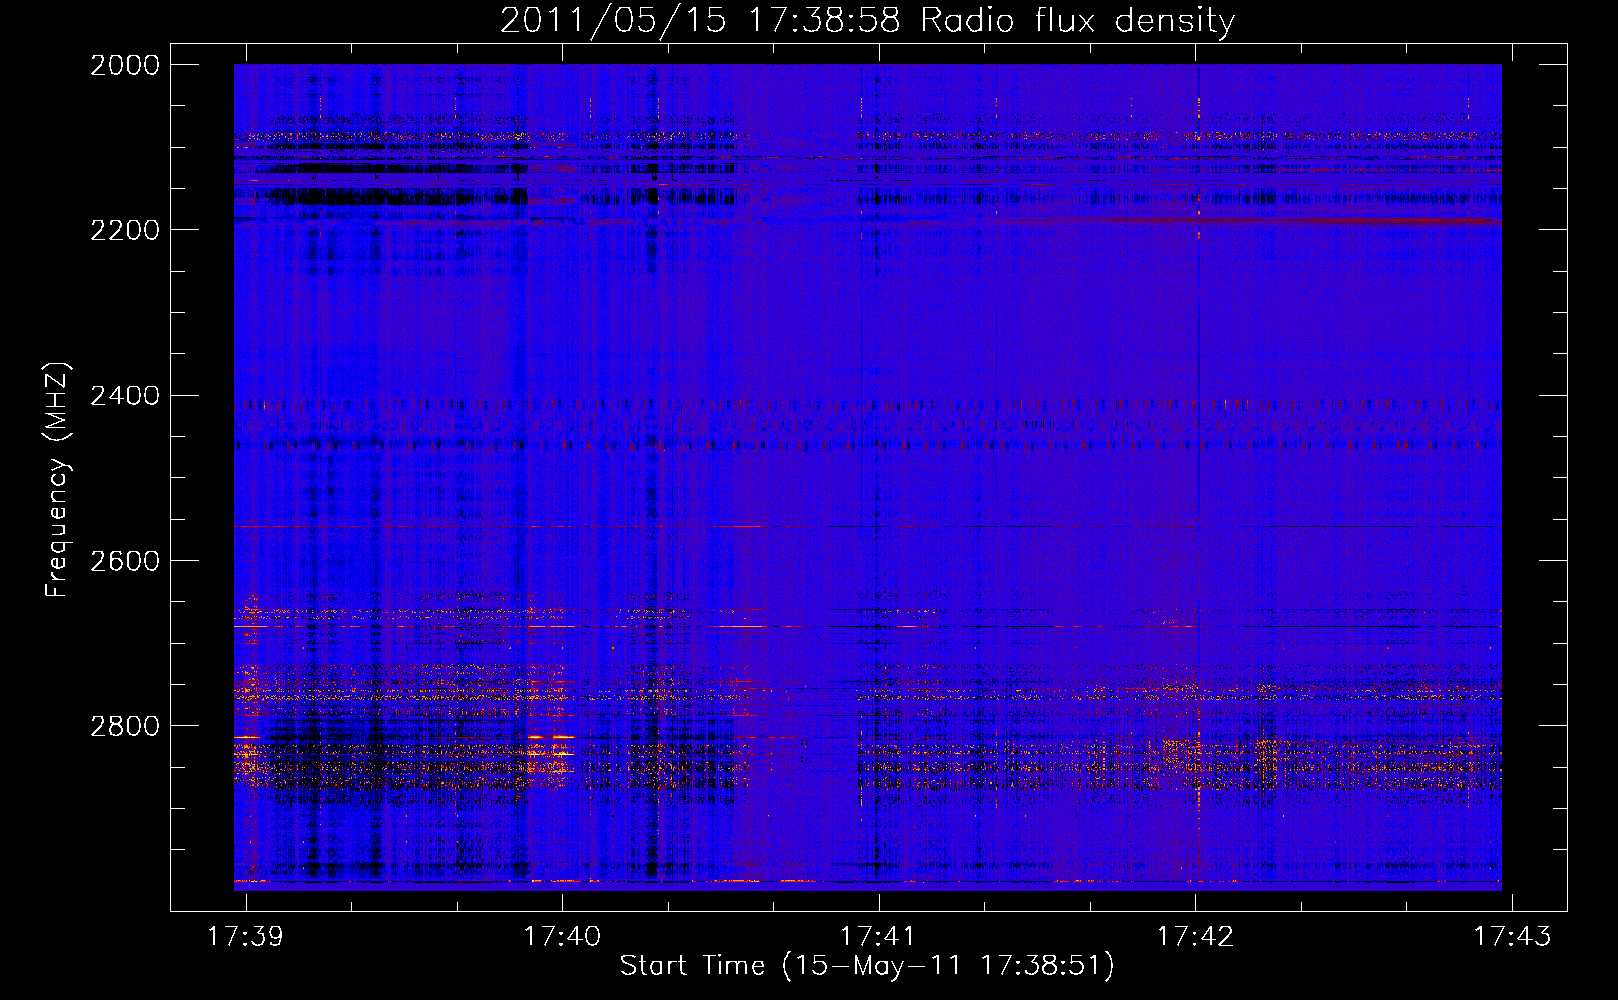Click the plot title "Radio flux density"
This screenshot has height=1000, width=1618.
pos(1078,21)
